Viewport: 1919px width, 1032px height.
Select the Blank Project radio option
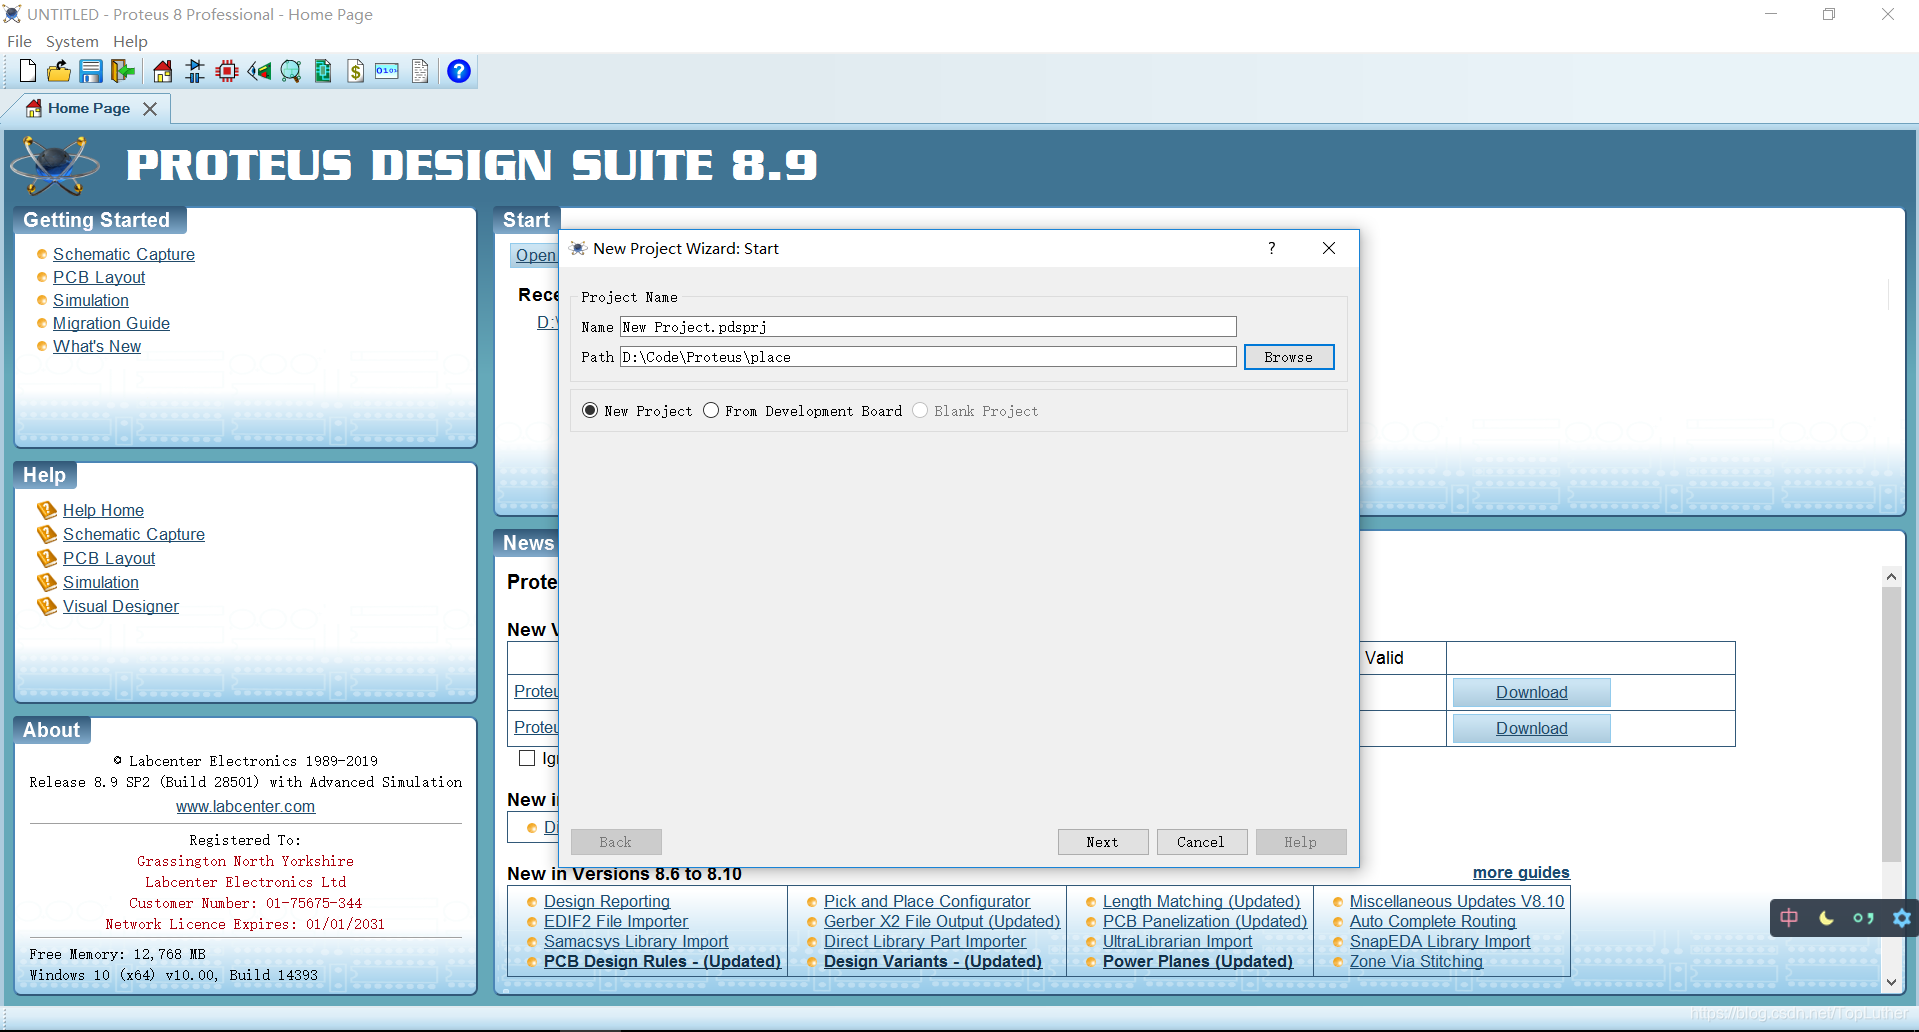coord(920,411)
